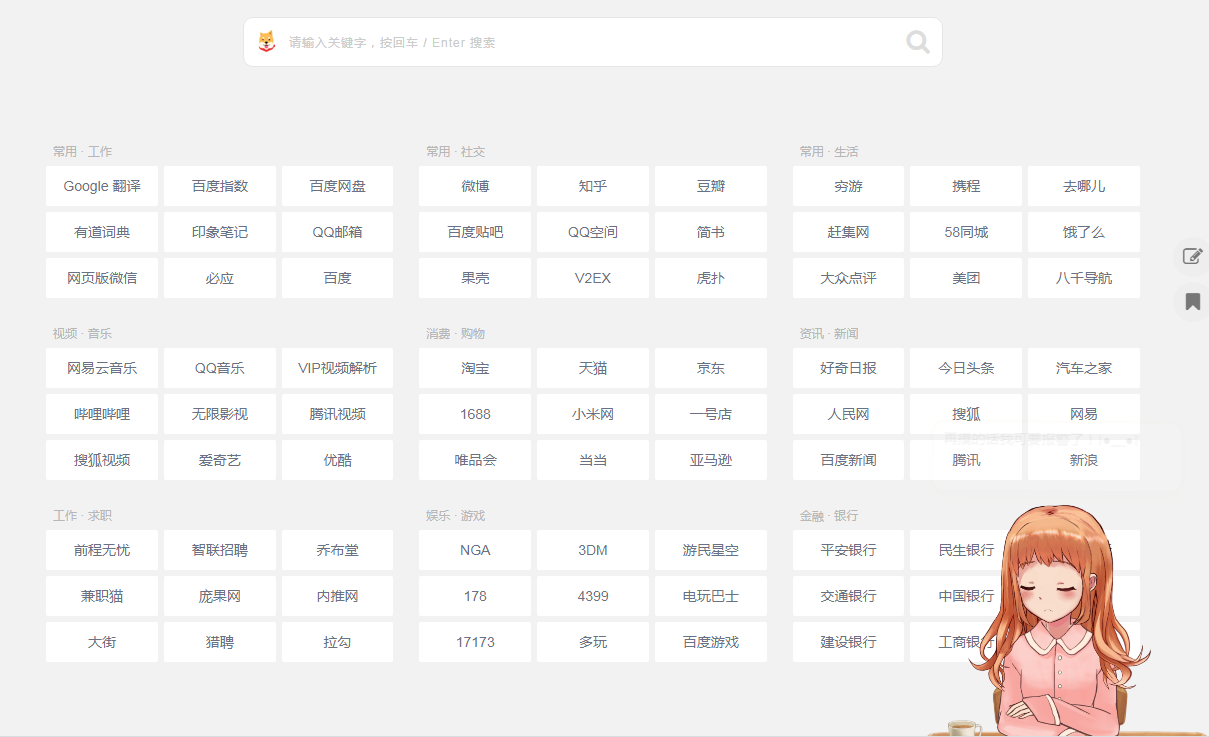Visit 平安银行
Image resolution: width=1209 pixels, height=737 pixels.
848,550
